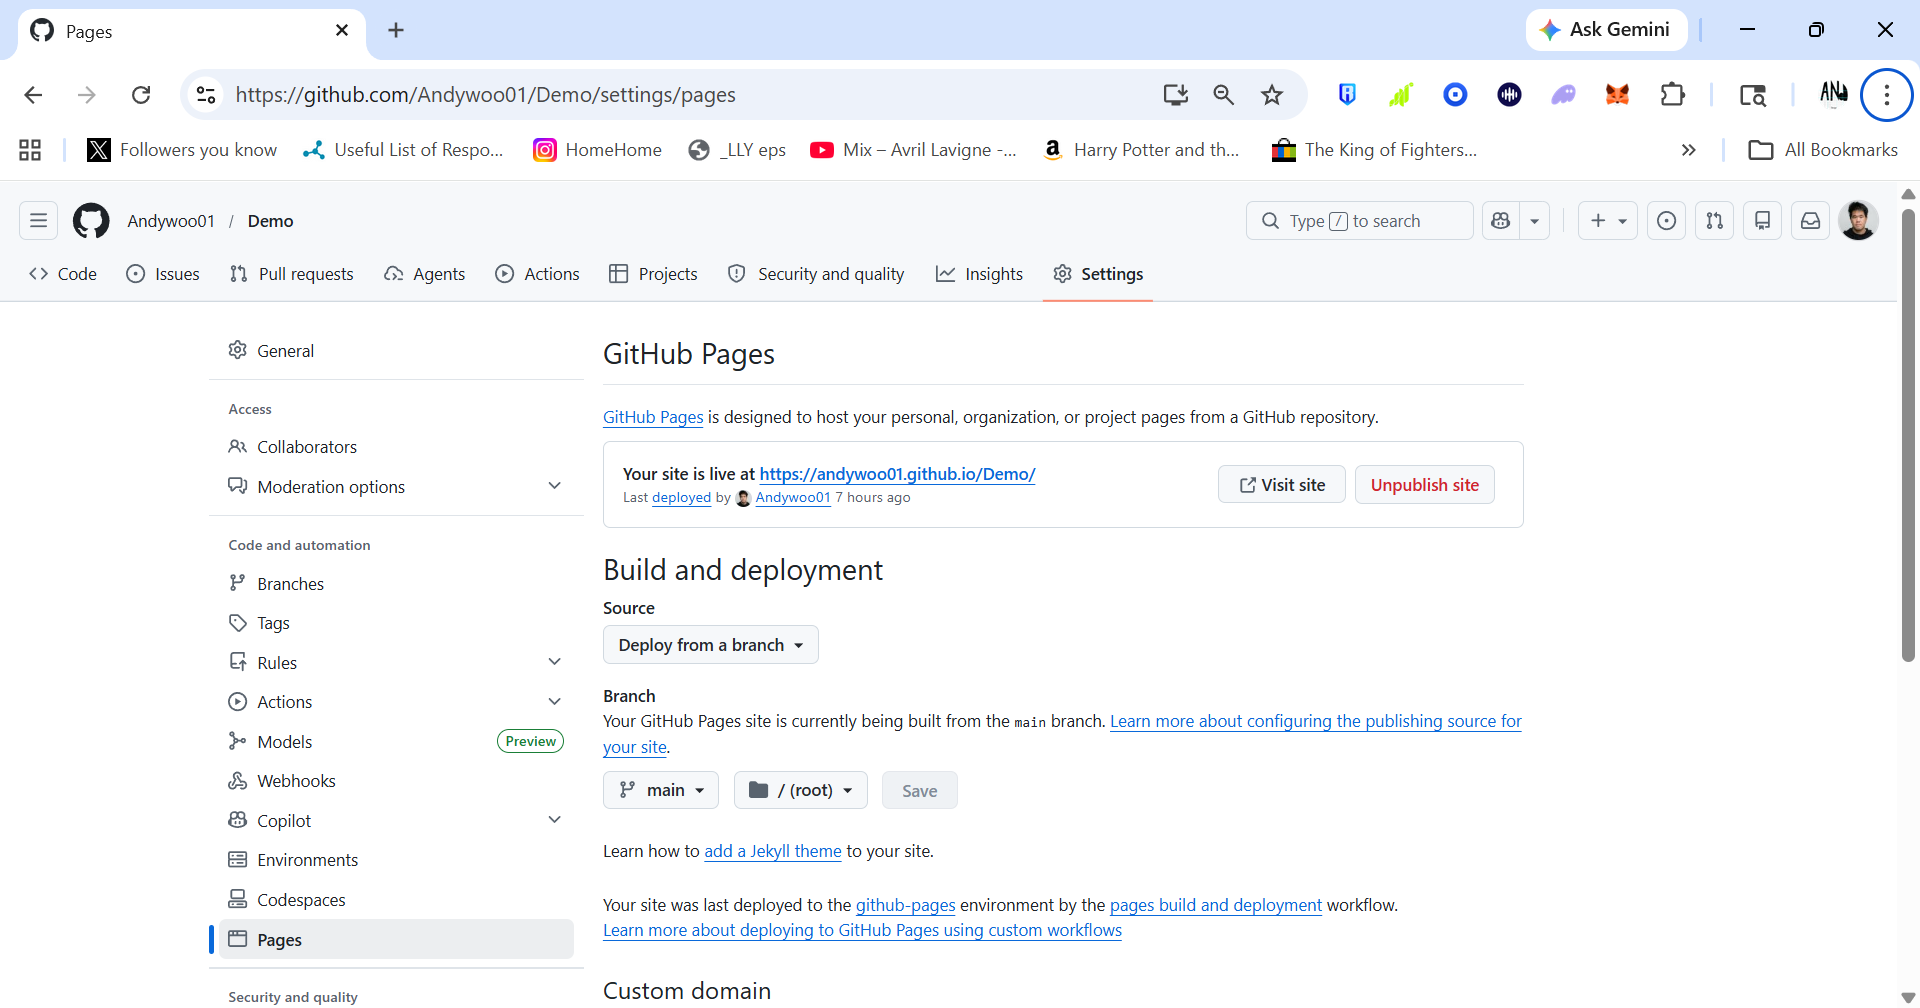Open Environments settings in sidebar
1920x1008 pixels.
396,860
